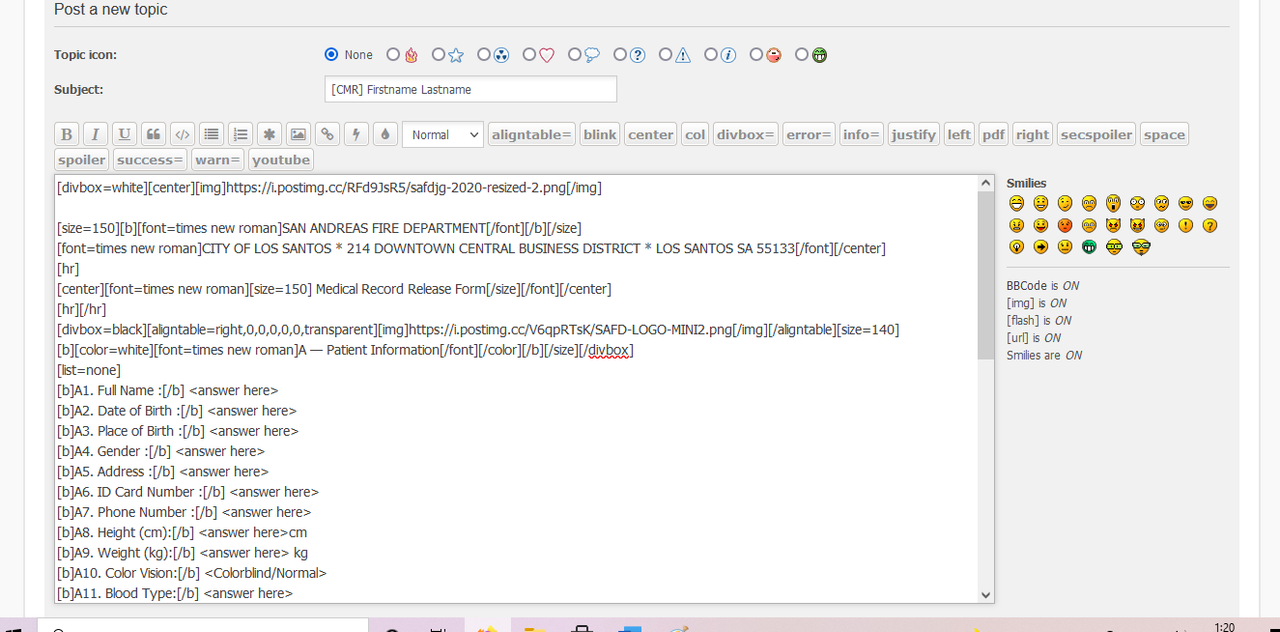Insert flash tags with the lightning bolt icon
1280x632 pixels.
coord(356,135)
